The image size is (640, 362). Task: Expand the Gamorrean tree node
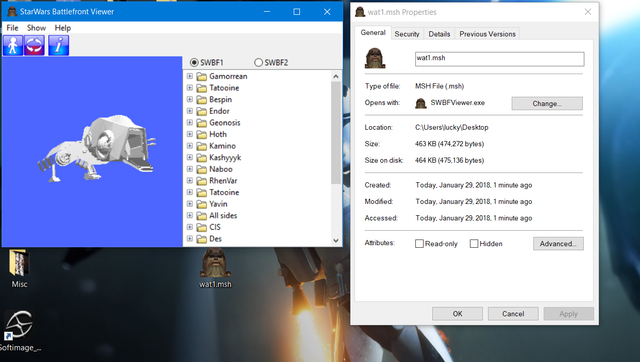point(190,76)
